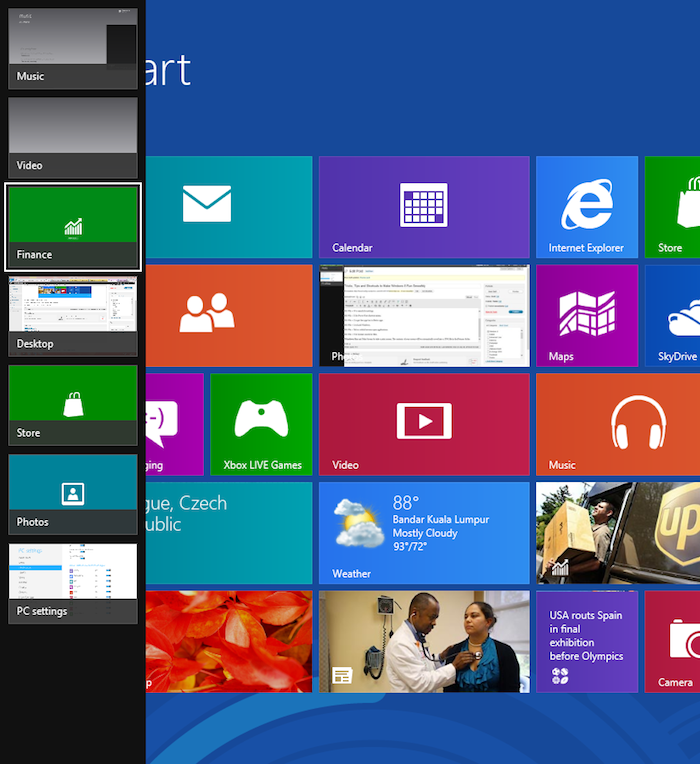Screen dimensions: 700x764
Task: Open the Xbox LIVE Games tile
Action: (261, 424)
